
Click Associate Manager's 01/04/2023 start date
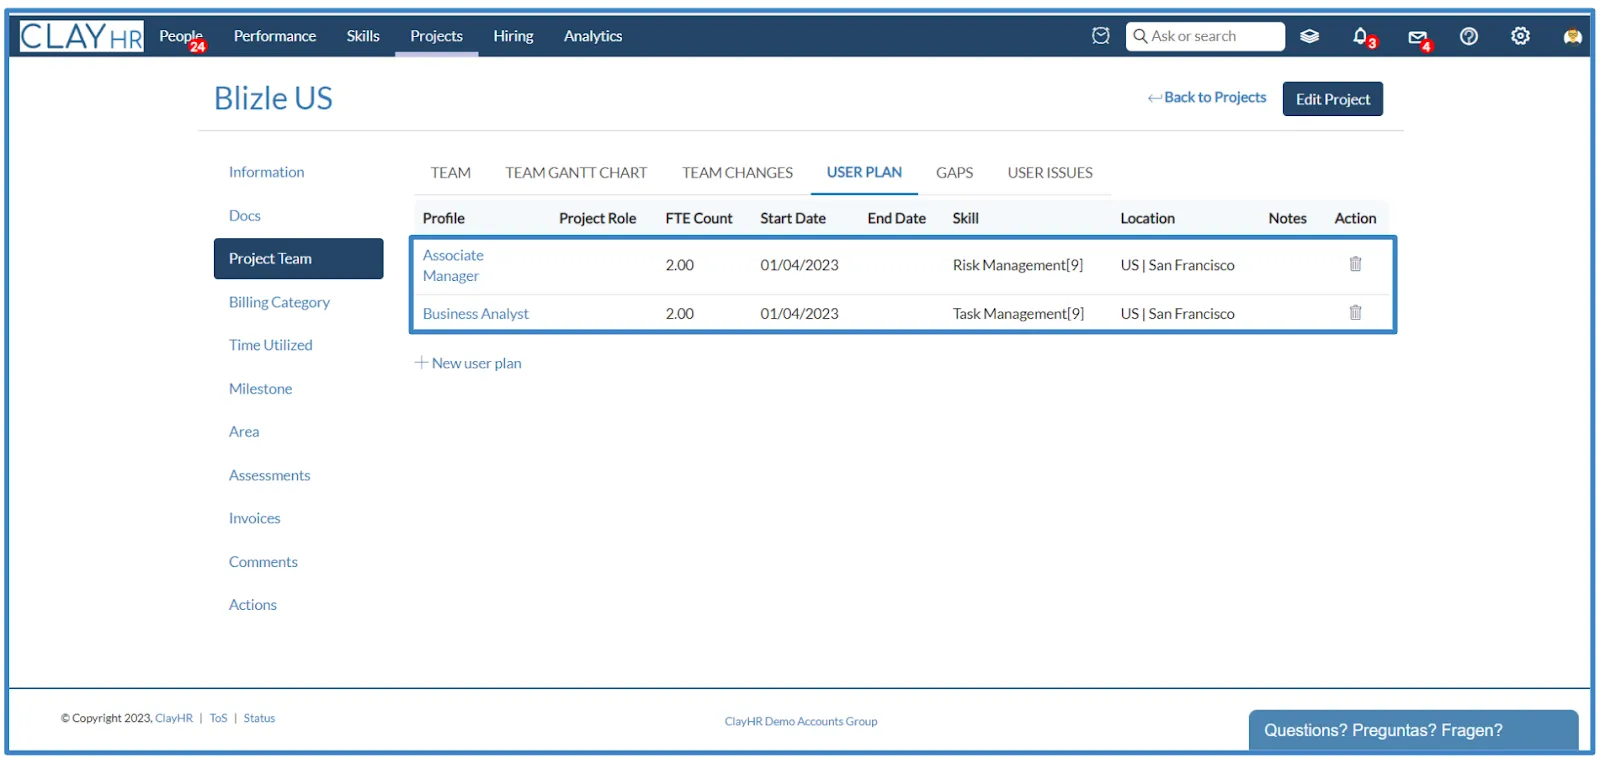pos(799,265)
